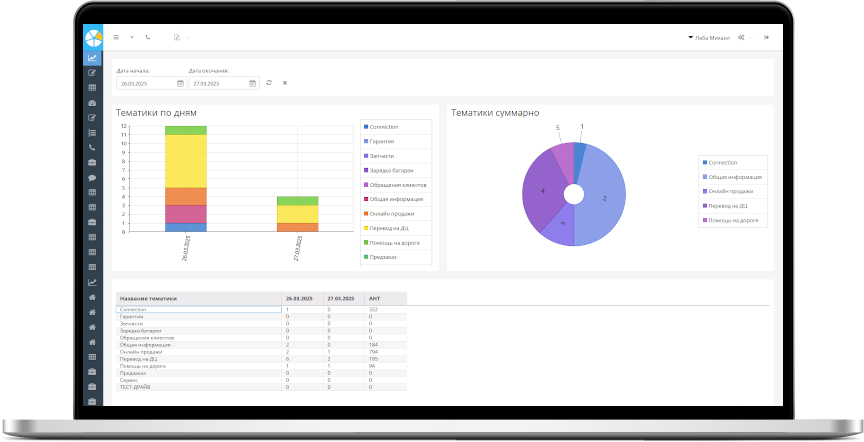Click the app logo in top-left corner
The width and height of the screenshot is (864, 442).
[x=92, y=37]
